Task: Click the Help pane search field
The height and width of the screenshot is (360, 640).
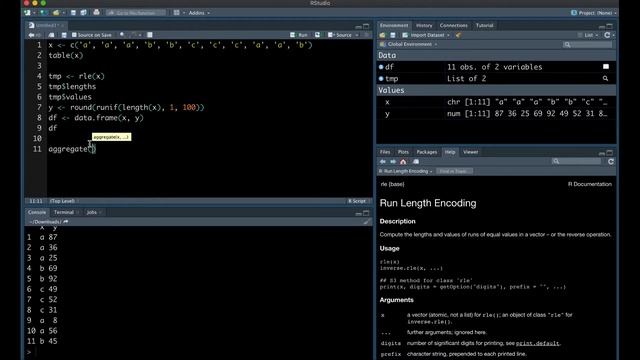Action: 576,162
